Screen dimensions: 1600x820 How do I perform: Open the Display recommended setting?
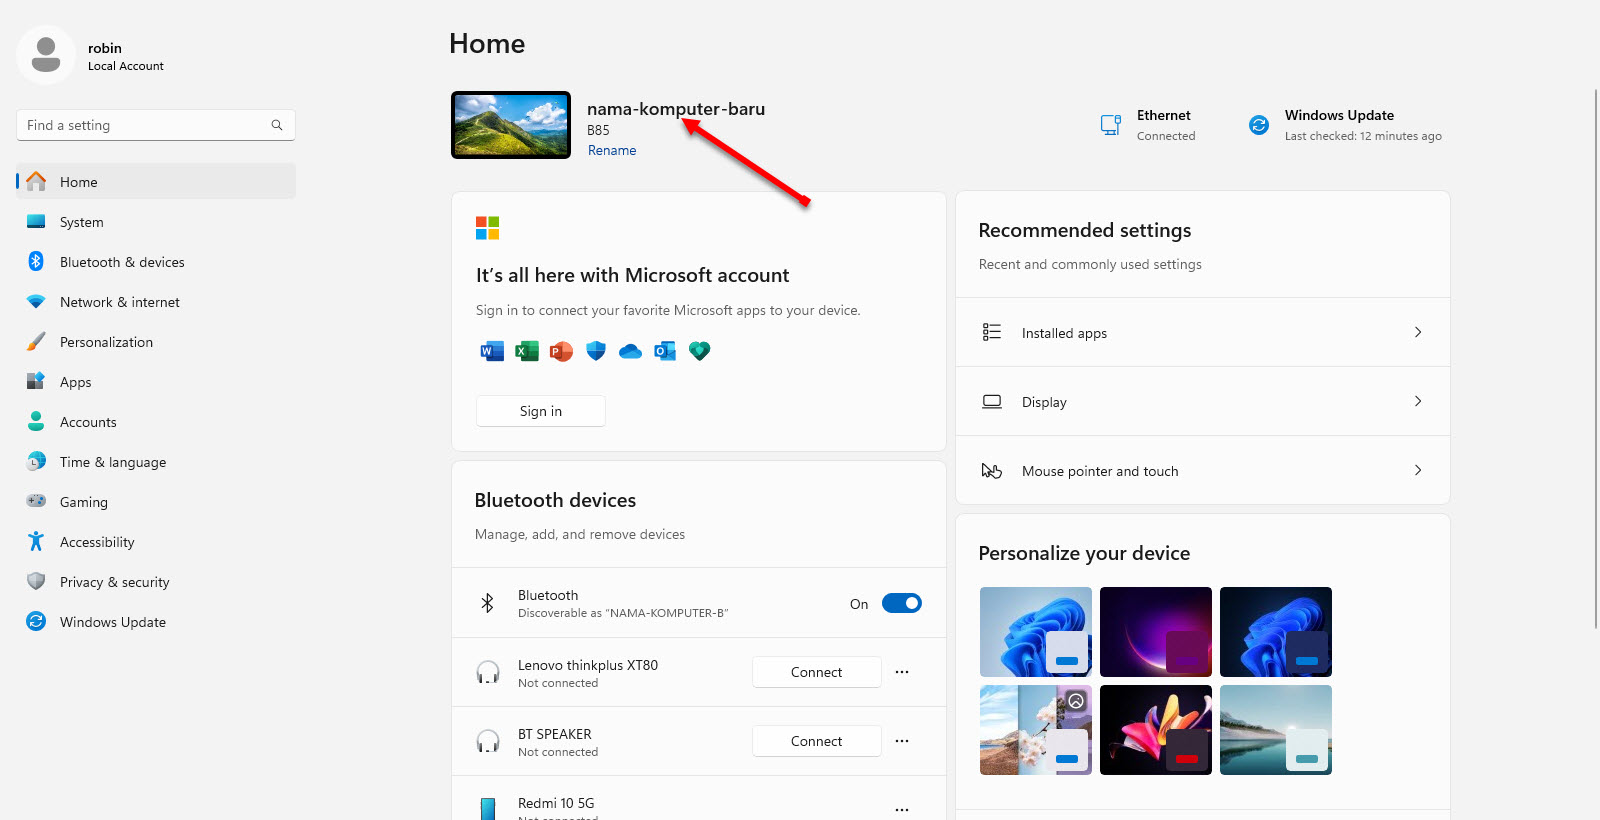click(x=1202, y=402)
